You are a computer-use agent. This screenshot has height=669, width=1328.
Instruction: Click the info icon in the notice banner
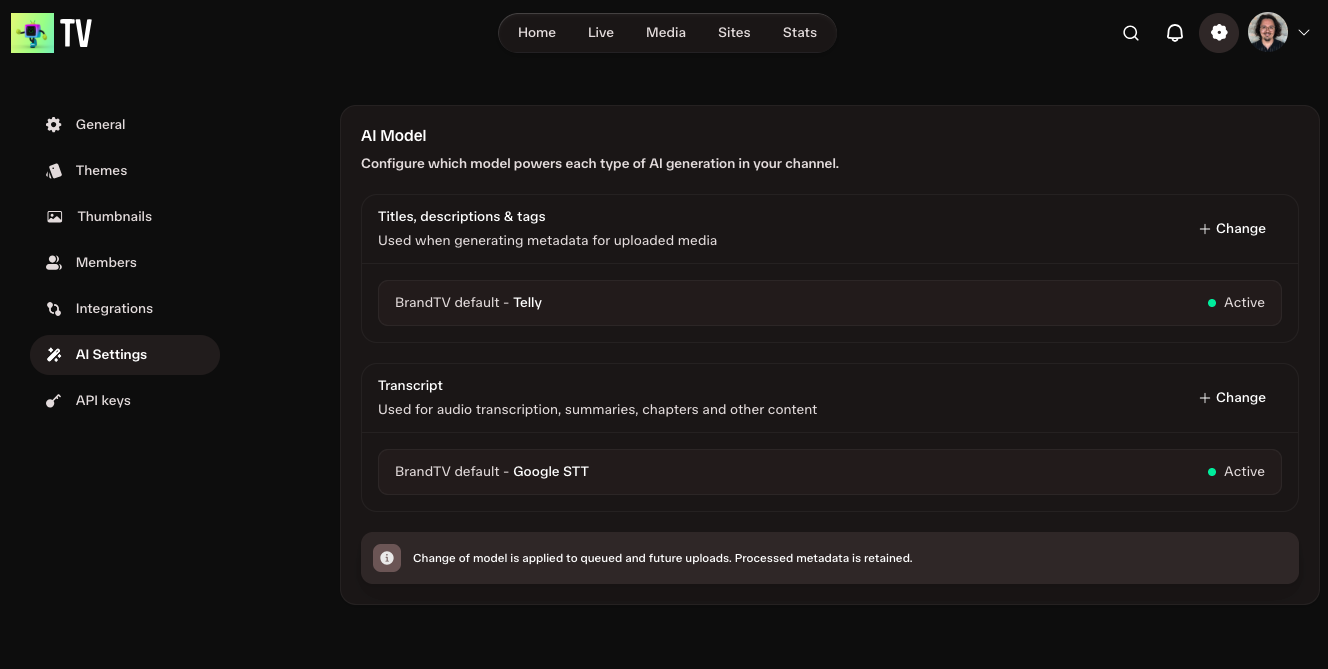coord(387,558)
